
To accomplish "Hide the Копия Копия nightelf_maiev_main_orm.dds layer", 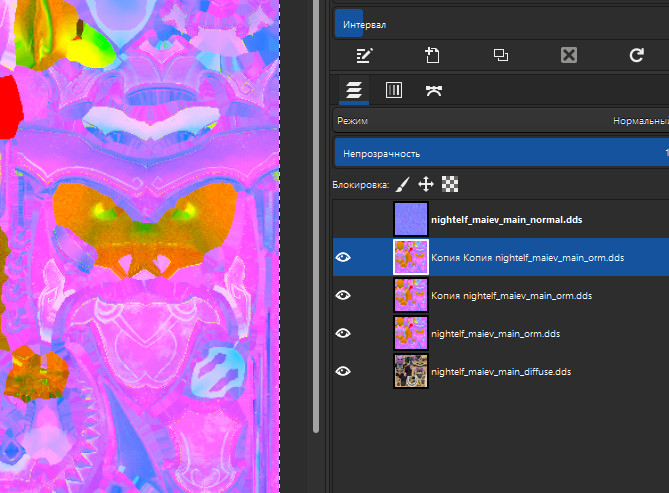I will point(343,257).
